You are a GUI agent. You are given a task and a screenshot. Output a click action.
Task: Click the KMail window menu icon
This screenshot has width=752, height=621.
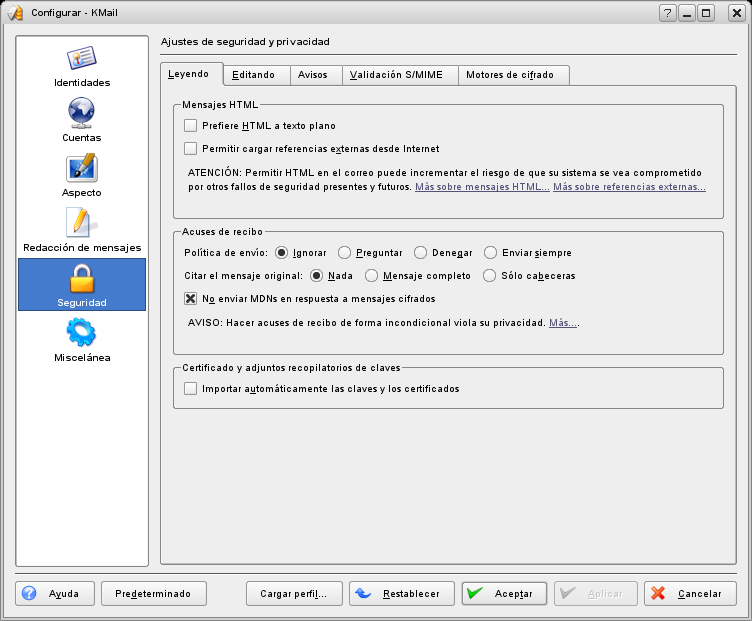(x=15, y=13)
